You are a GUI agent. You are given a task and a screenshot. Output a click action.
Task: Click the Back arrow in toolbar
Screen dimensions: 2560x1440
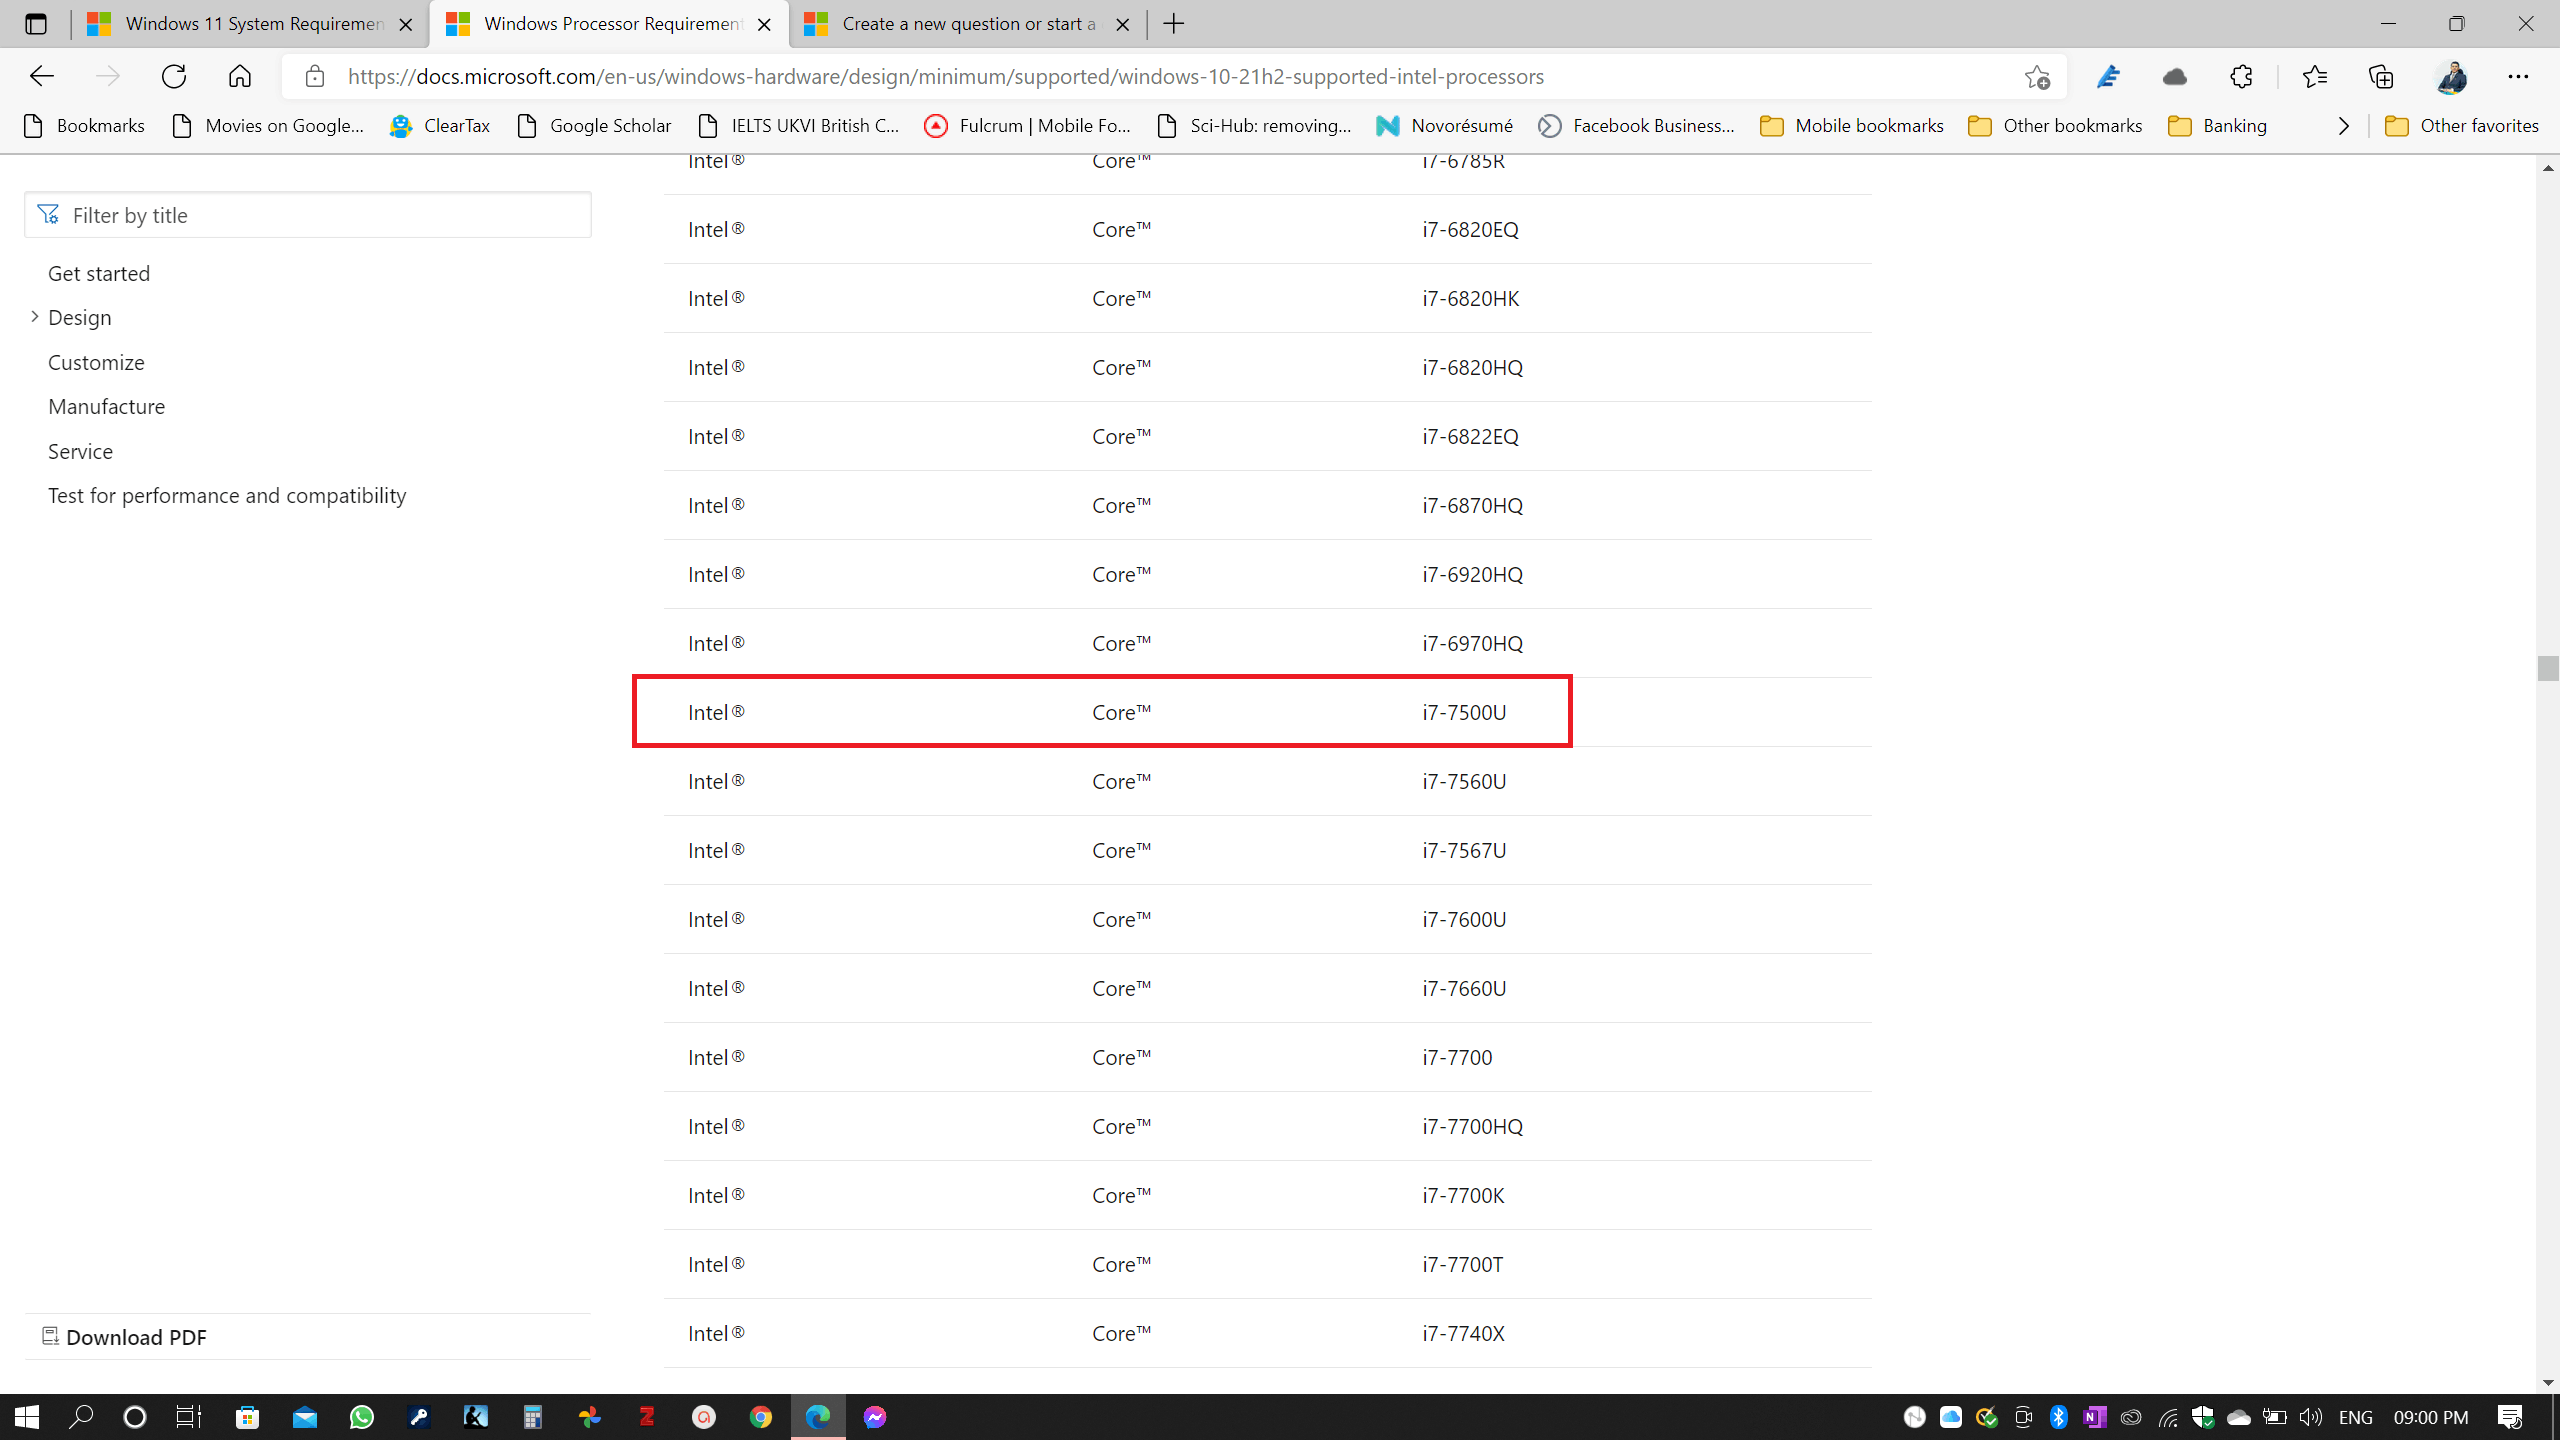[42, 76]
